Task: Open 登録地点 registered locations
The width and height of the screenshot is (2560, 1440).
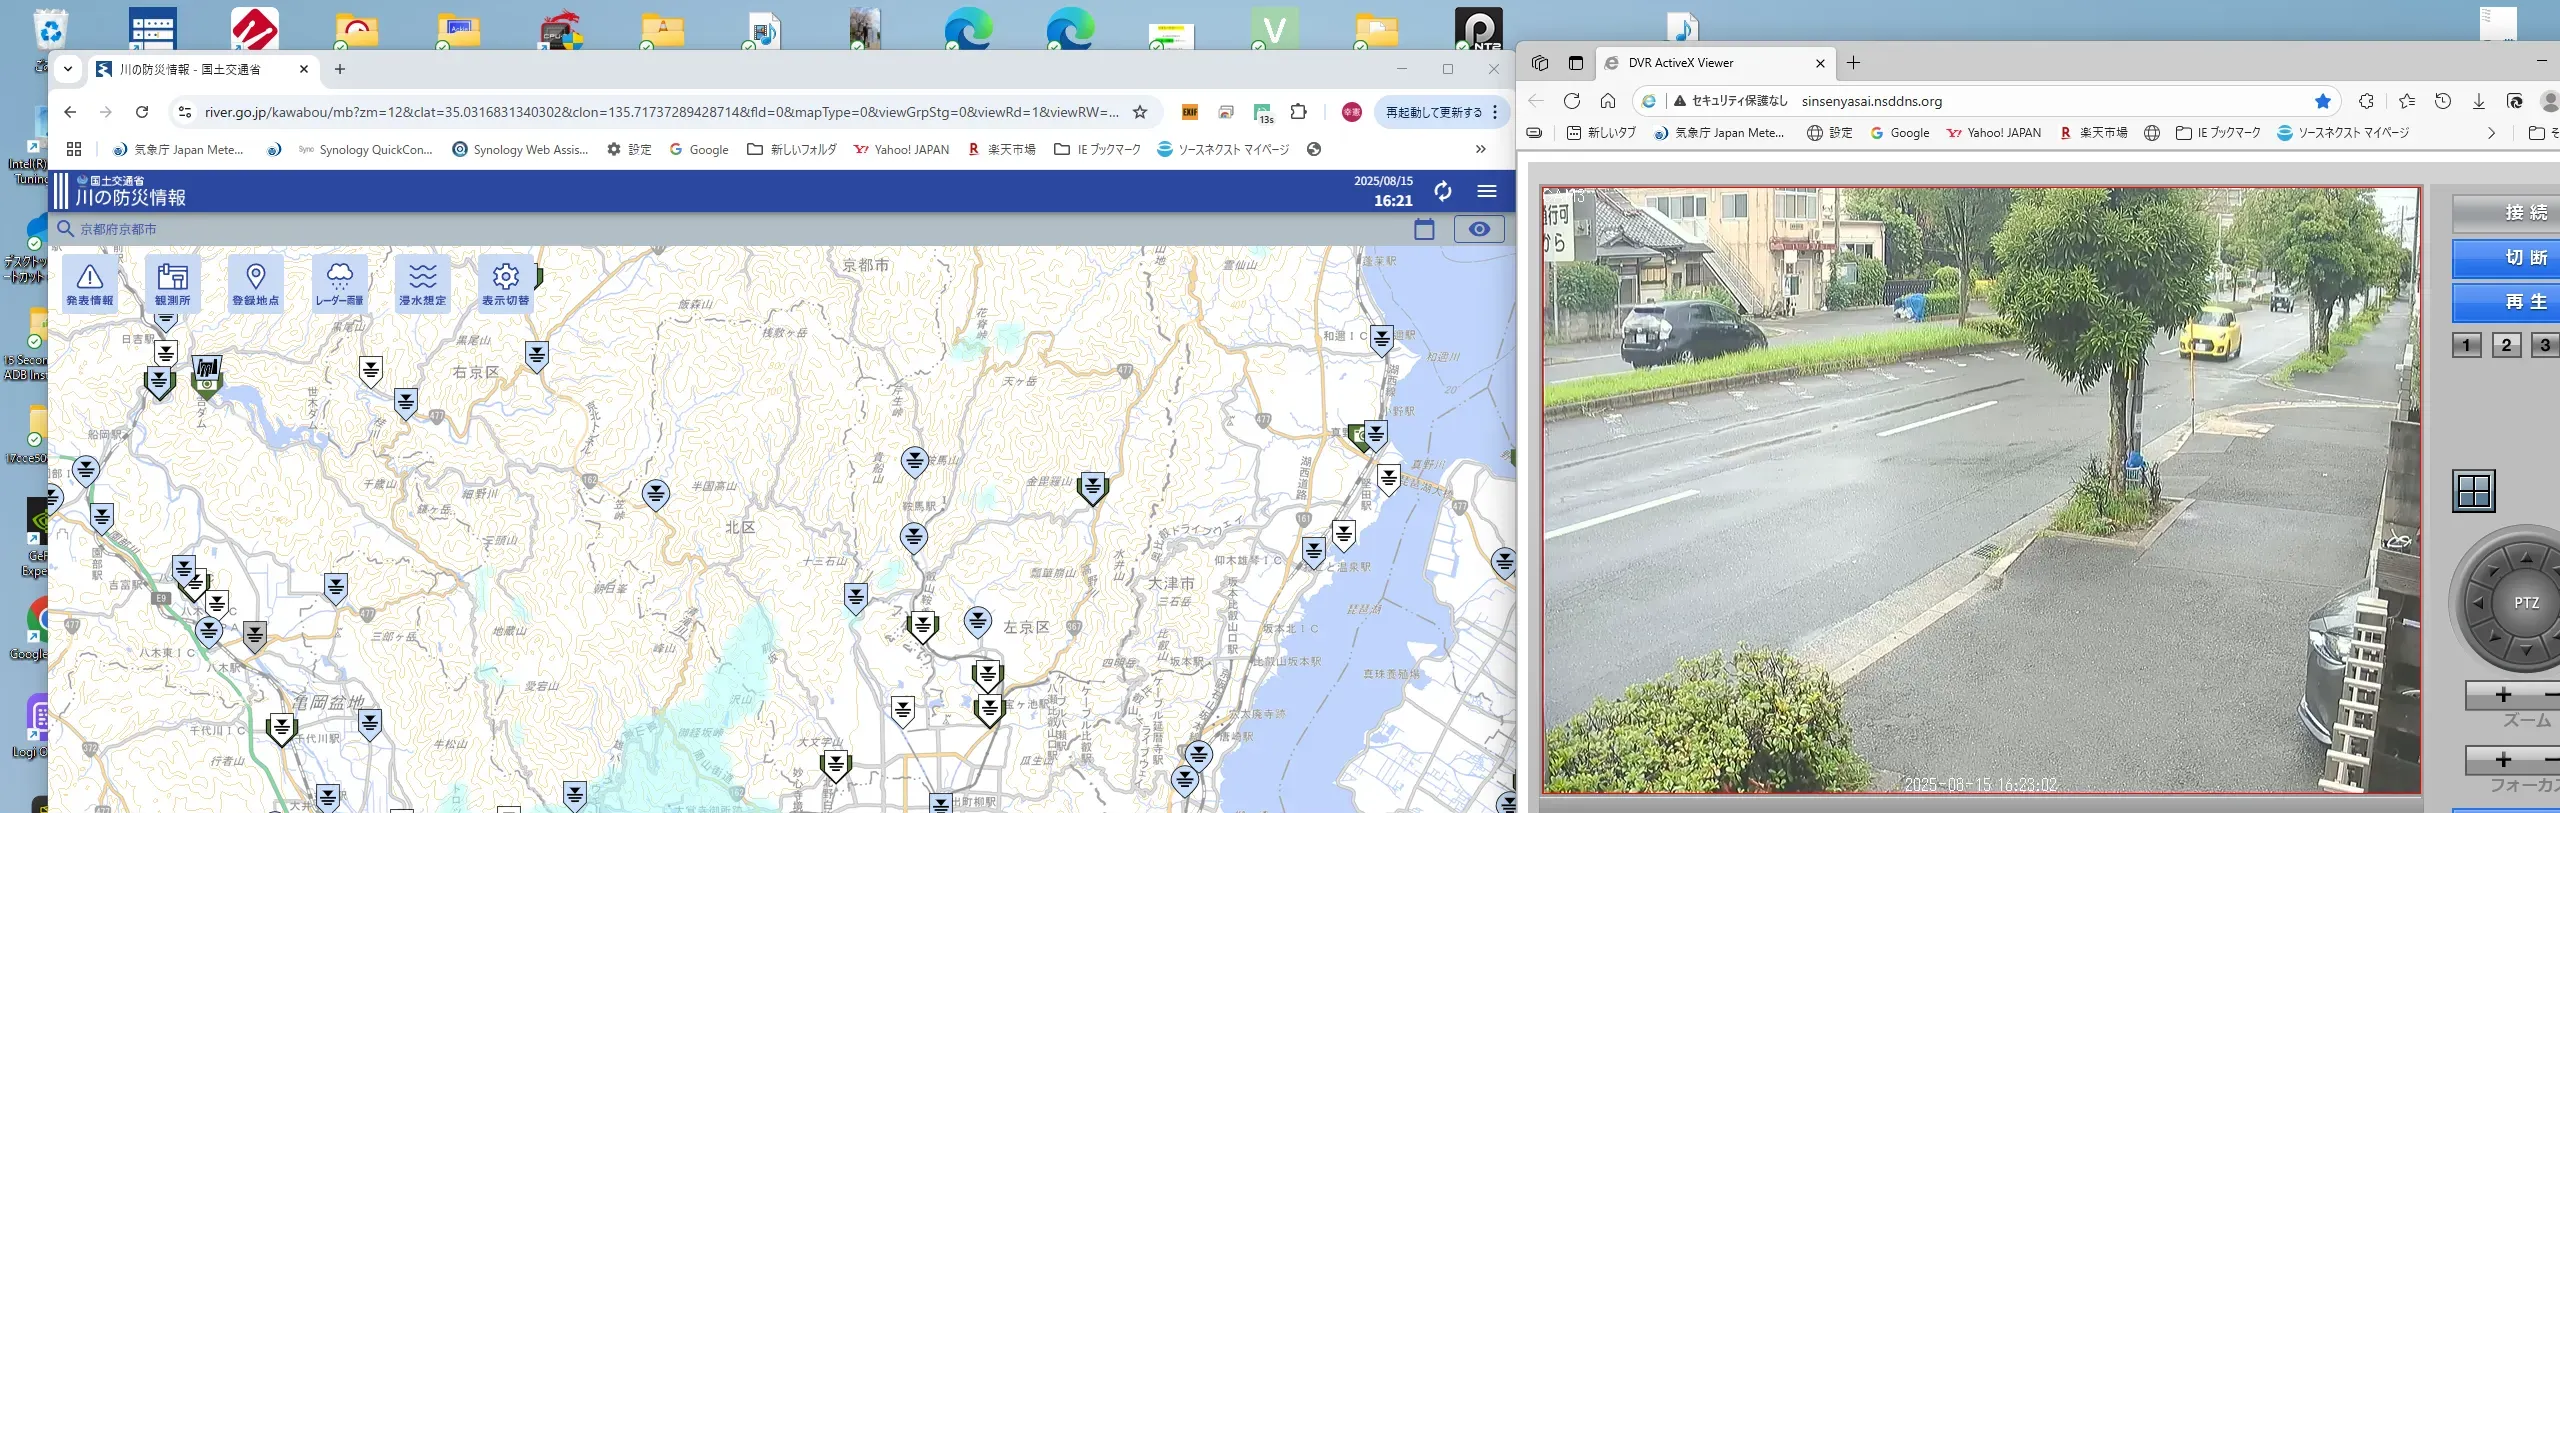Action: tap(256, 284)
